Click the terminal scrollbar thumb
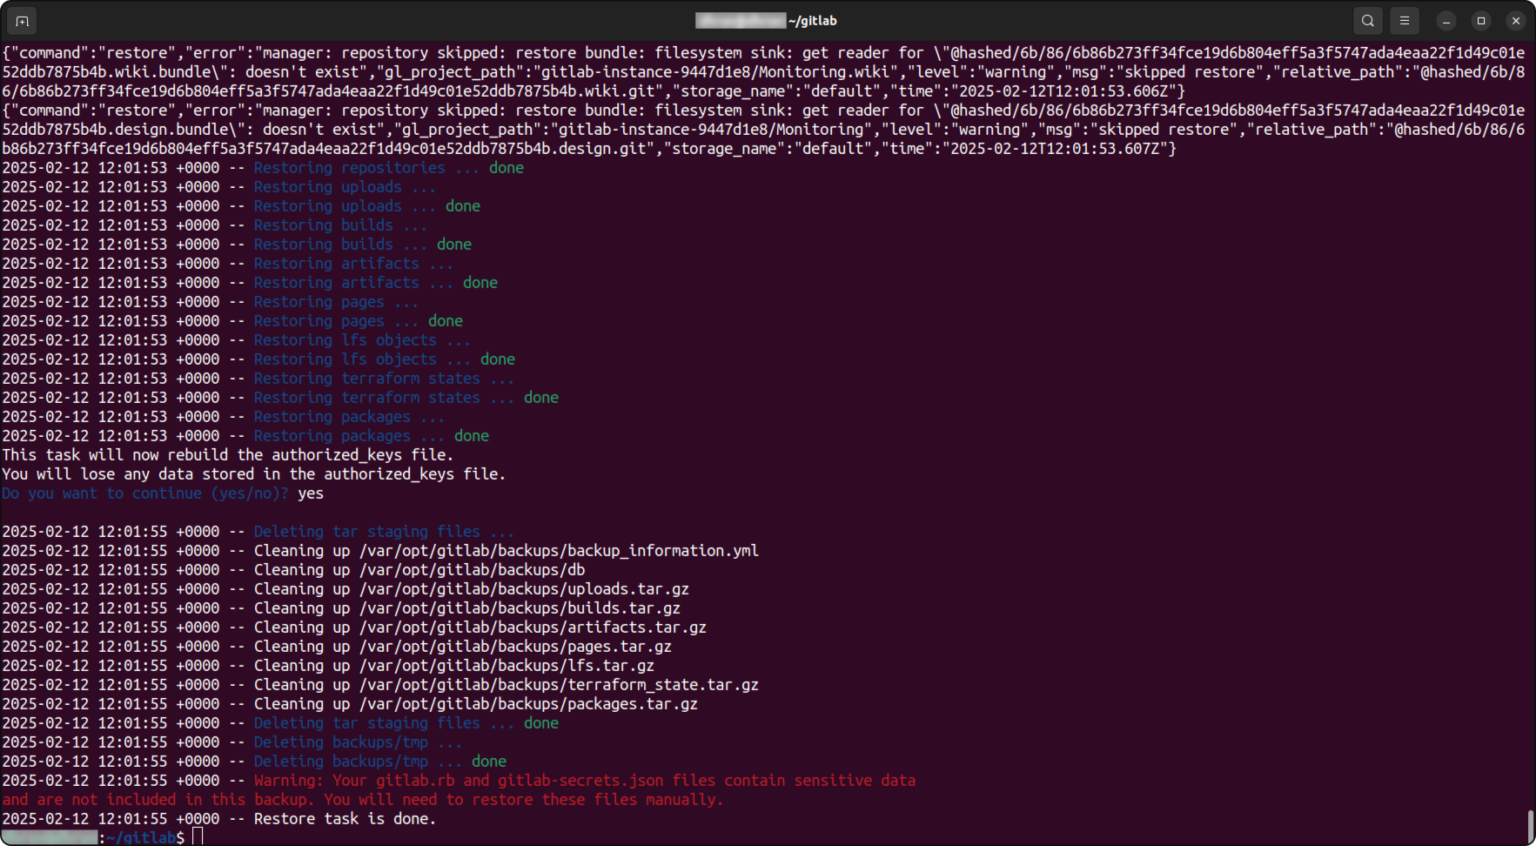Image resolution: width=1536 pixels, height=846 pixels. click(x=1530, y=826)
